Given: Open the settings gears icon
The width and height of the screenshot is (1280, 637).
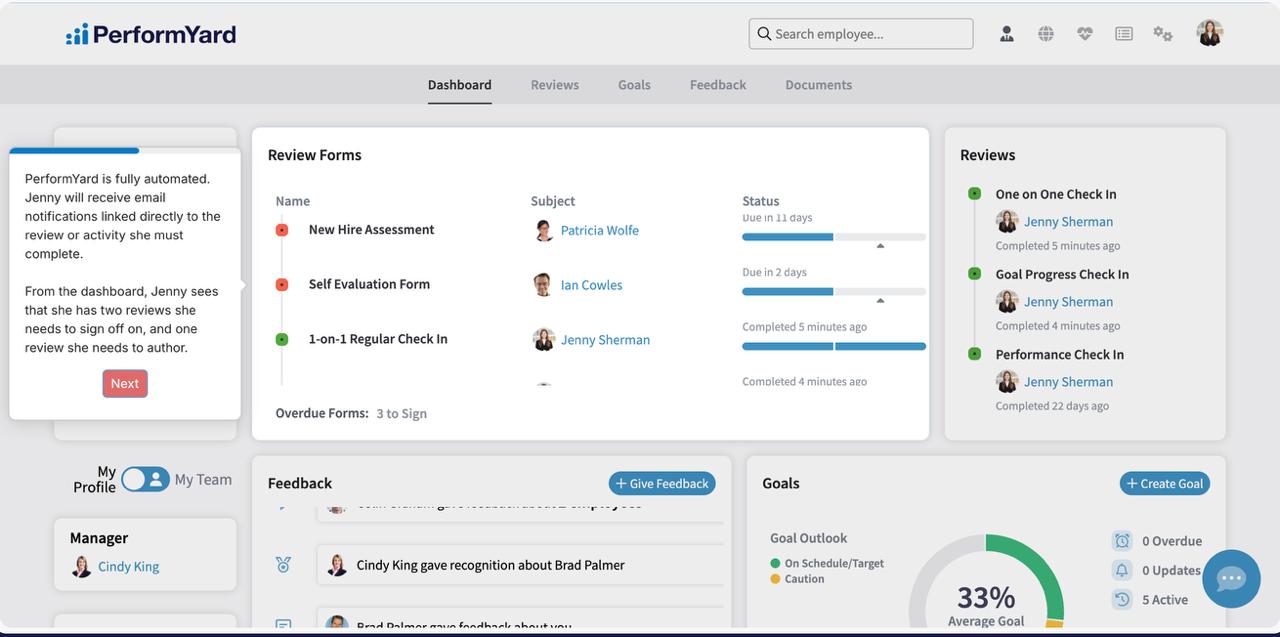Looking at the screenshot, I should click(1163, 34).
